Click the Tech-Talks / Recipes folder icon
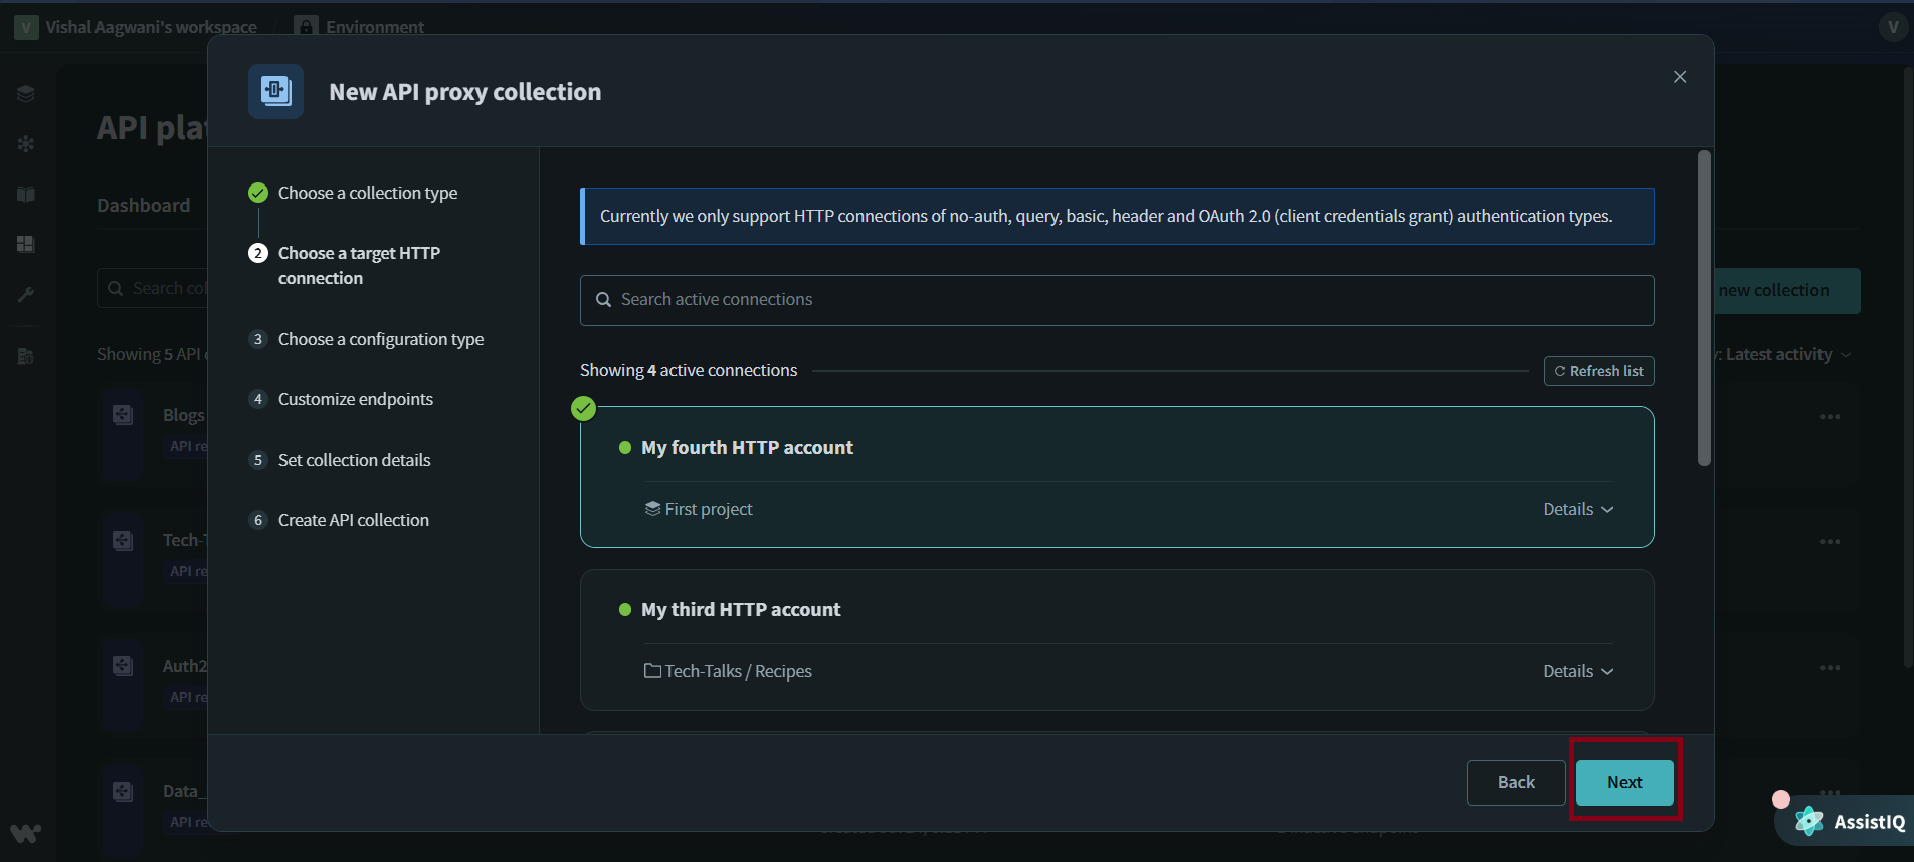This screenshot has width=1914, height=862. pos(652,671)
